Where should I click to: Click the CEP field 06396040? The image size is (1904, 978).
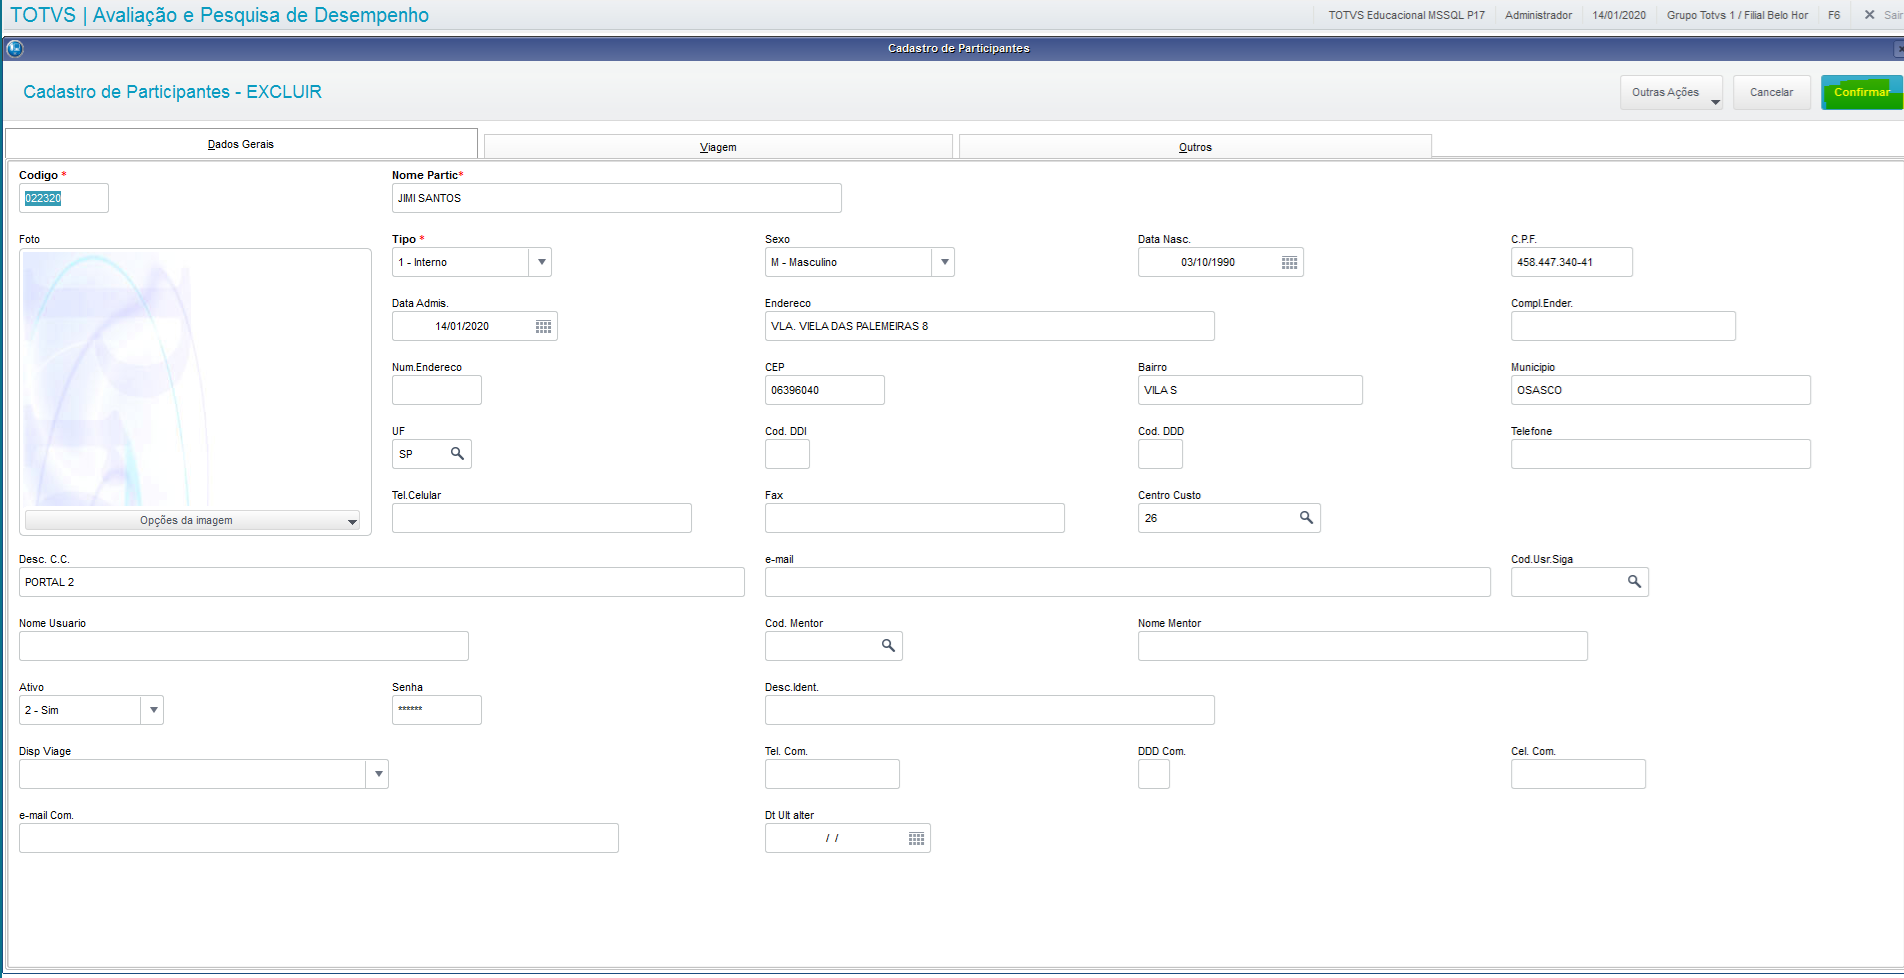pyautogui.click(x=824, y=390)
